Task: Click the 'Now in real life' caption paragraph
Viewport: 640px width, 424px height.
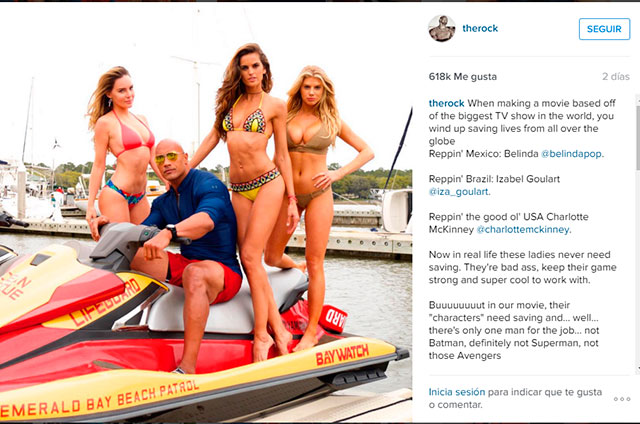Action: [x=522, y=267]
